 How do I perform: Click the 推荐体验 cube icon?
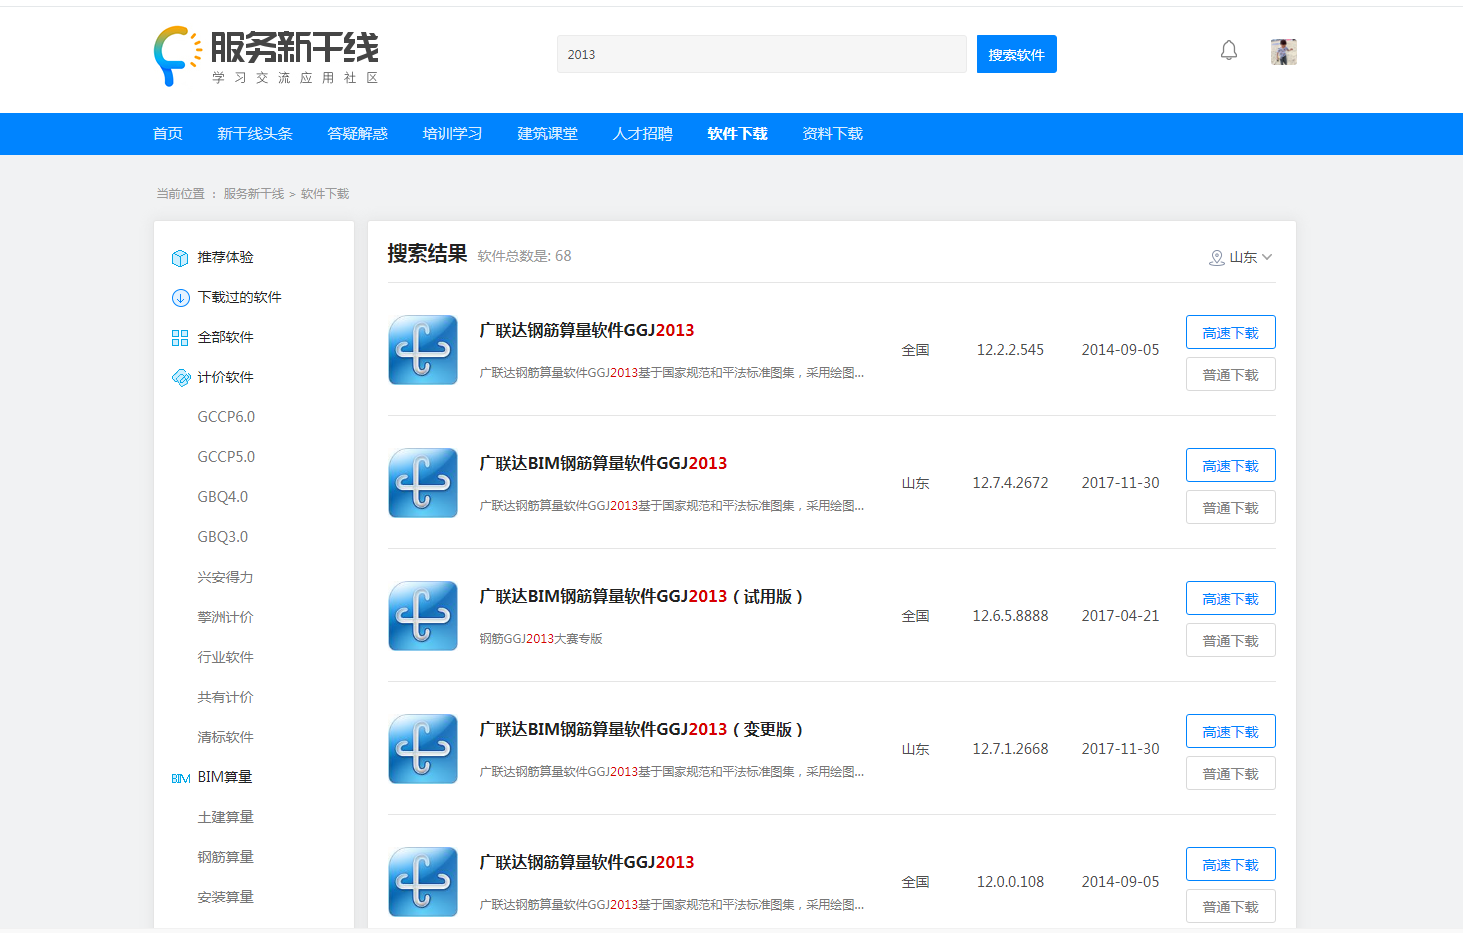180,258
